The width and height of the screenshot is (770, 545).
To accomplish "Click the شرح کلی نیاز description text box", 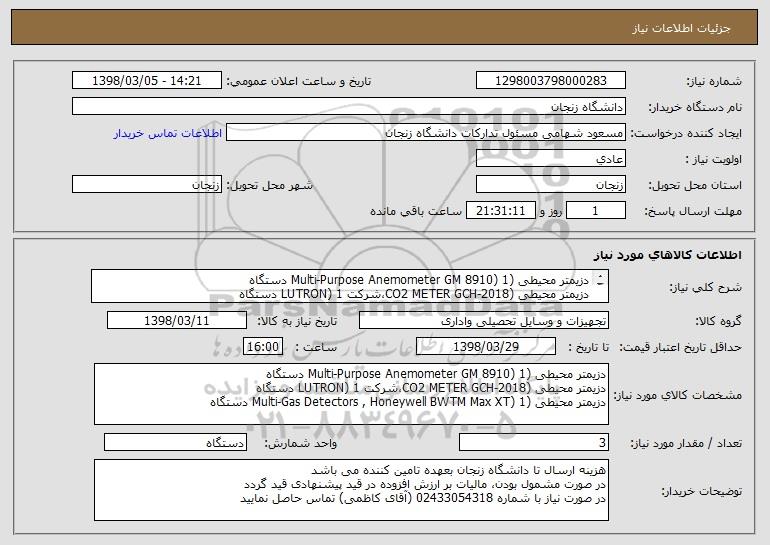I will 350,286.
